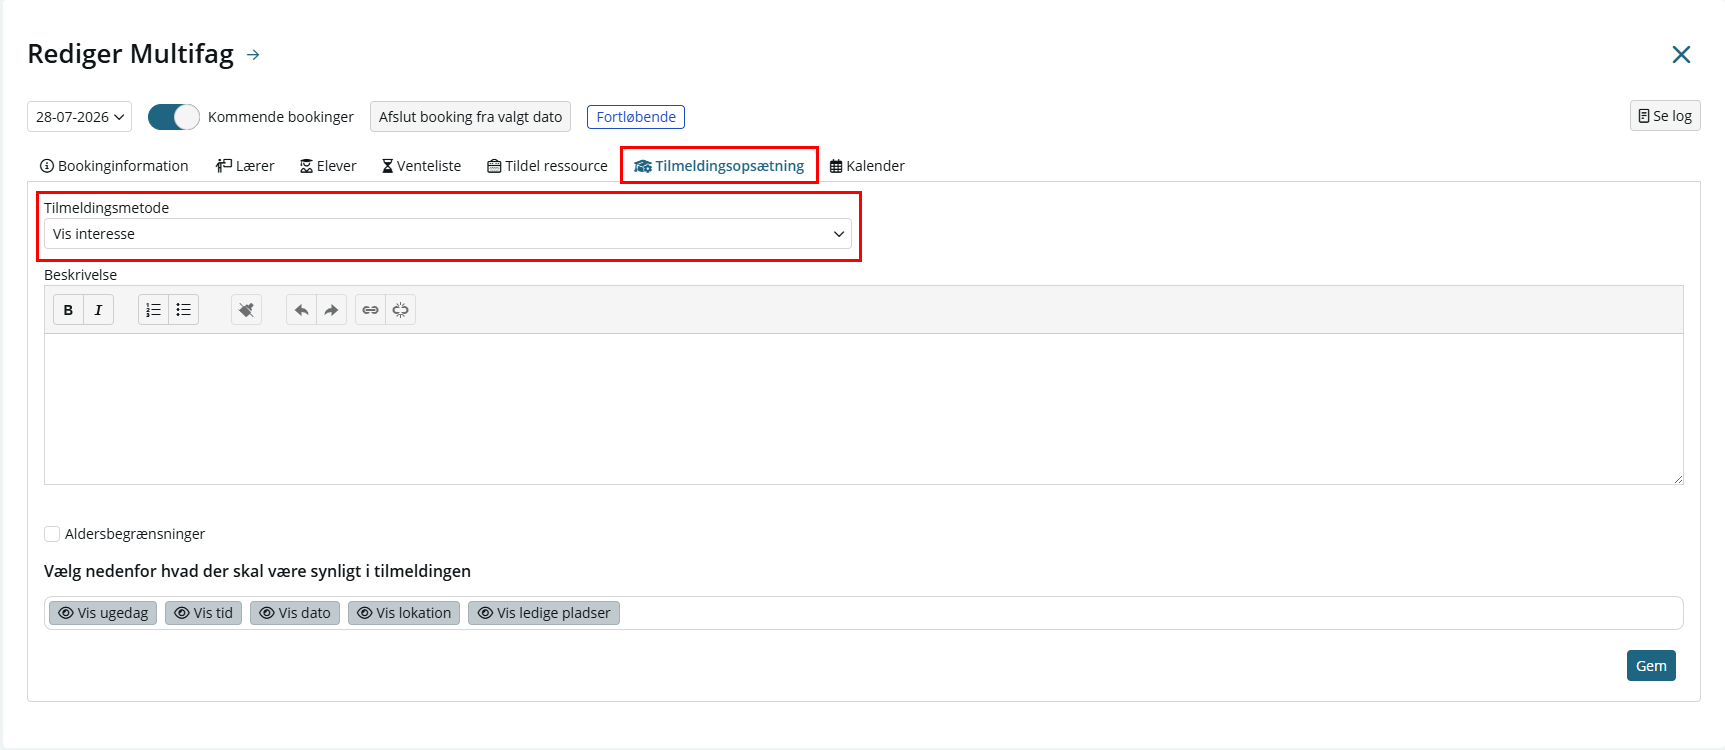1725x750 pixels.
Task: Click Afslut booking fra valgt dato
Action: point(470,117)
